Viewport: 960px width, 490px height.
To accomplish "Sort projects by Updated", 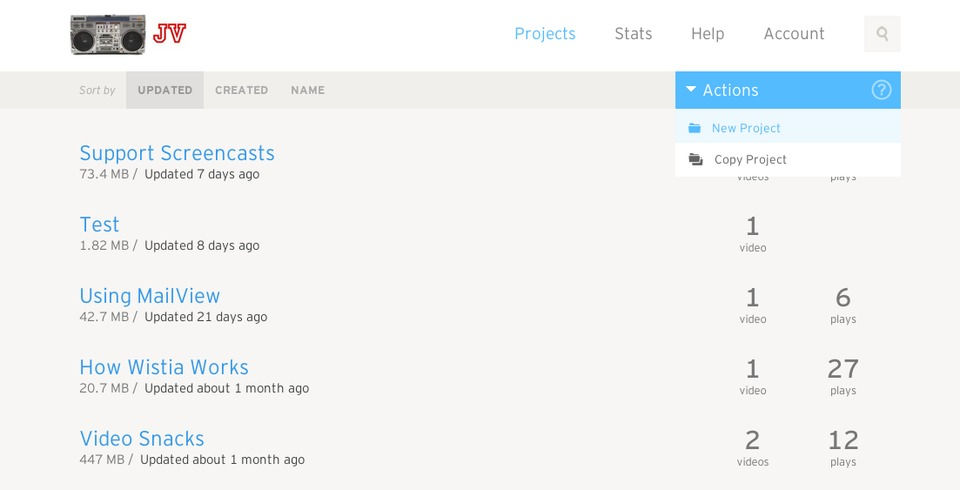I will click(165, 90).
